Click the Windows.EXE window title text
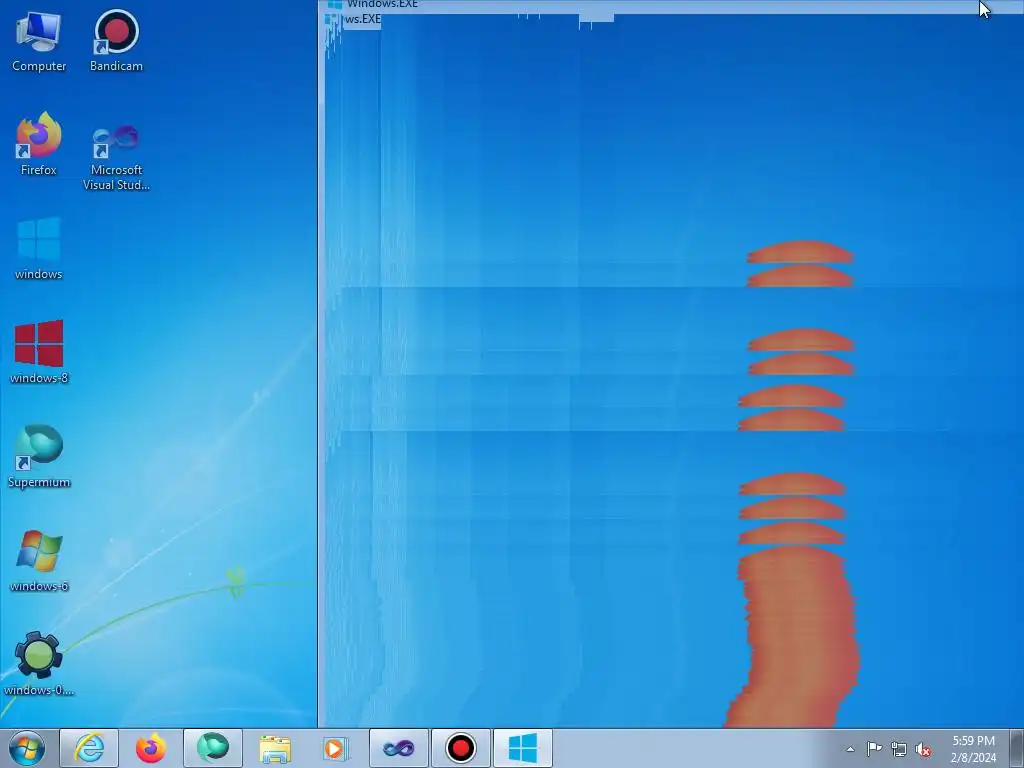This screenshot has width=1024, height=768. [382, 4]
